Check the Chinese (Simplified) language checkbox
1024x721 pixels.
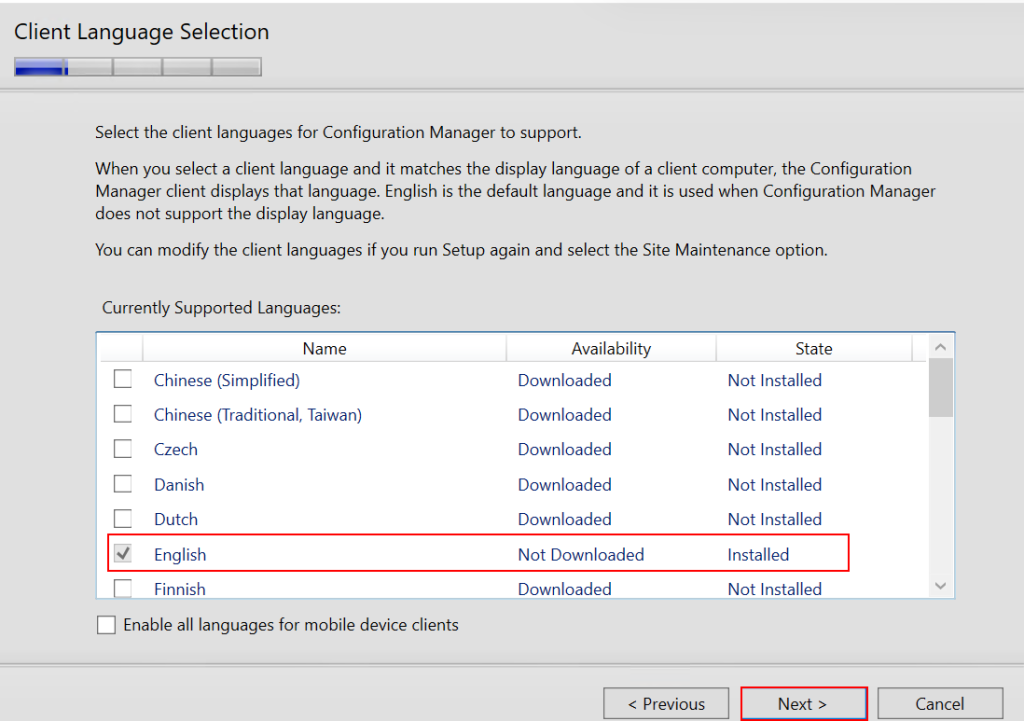coord(122,380)
